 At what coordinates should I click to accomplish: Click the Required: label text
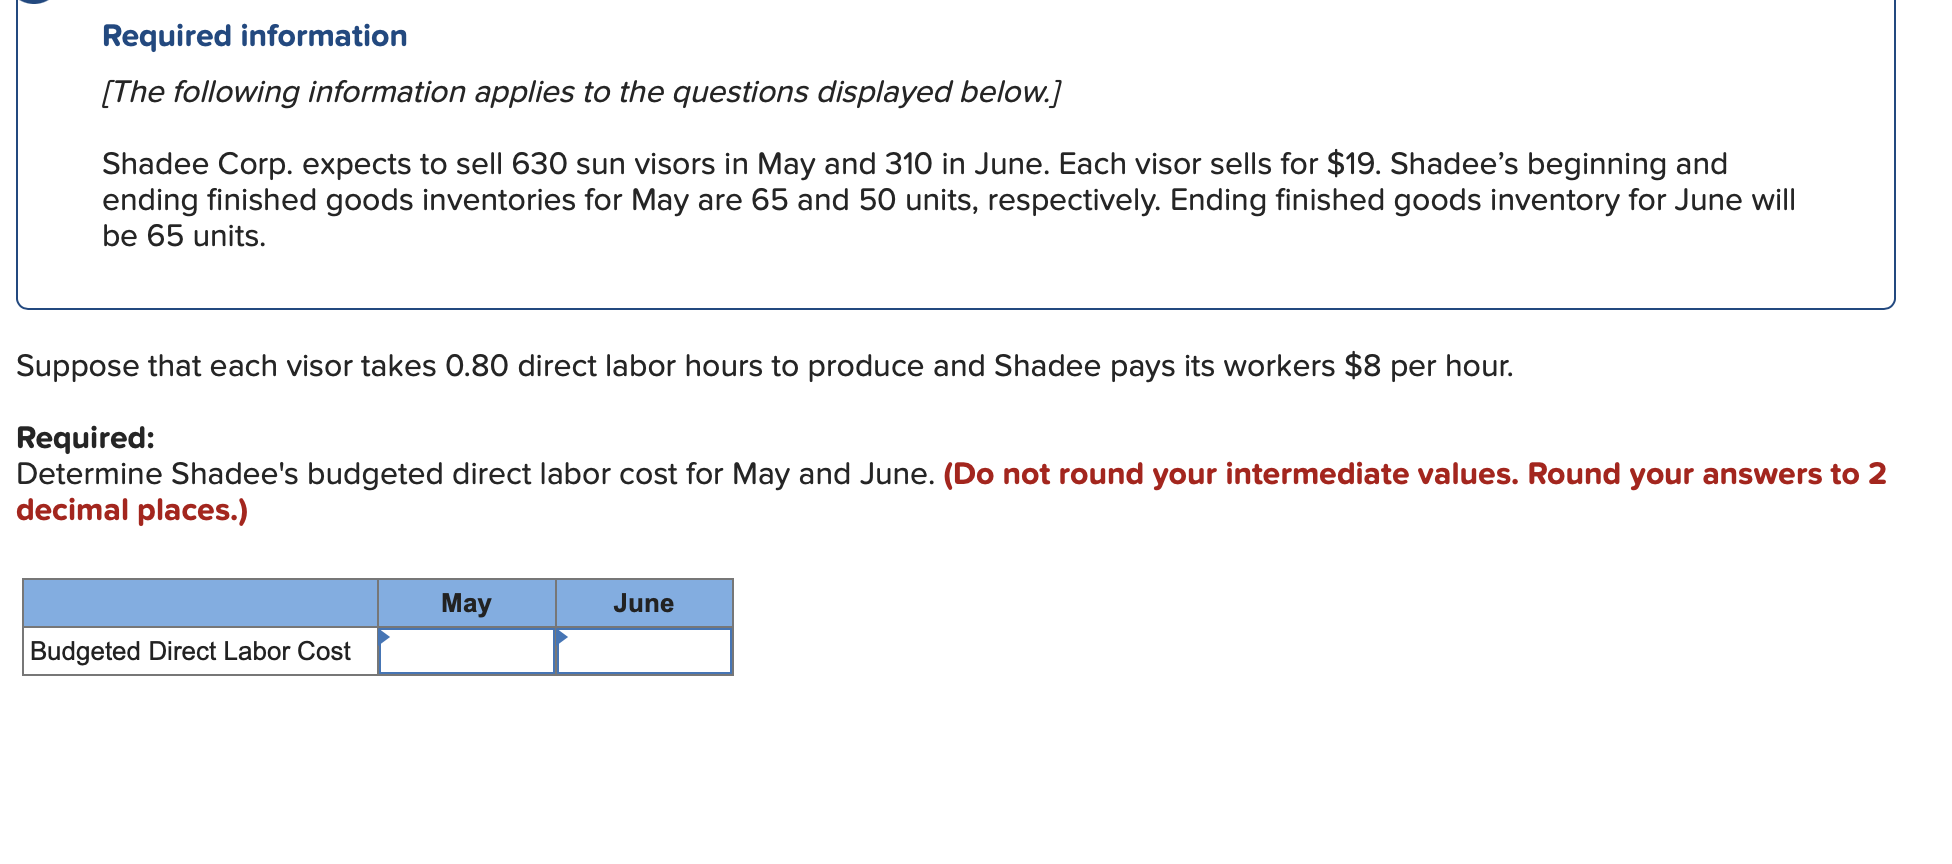84,438
